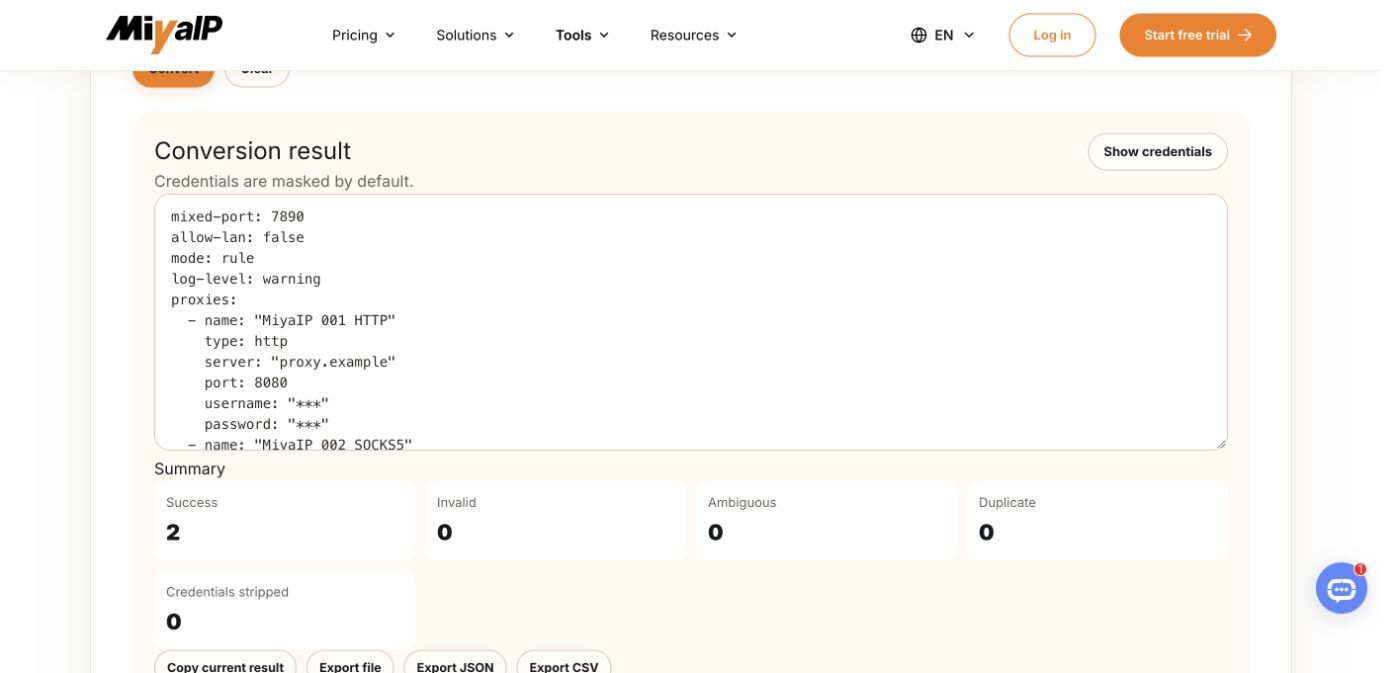This screenshot has width=1398, height=673.
Task: Open the EN language selector
Action: coord(943,35)
